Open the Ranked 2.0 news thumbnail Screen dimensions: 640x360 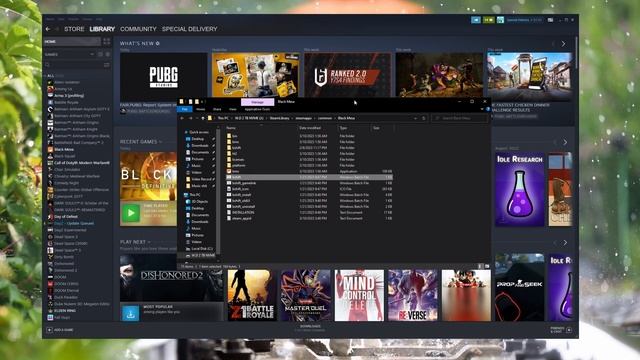click(x=347, y=75)
